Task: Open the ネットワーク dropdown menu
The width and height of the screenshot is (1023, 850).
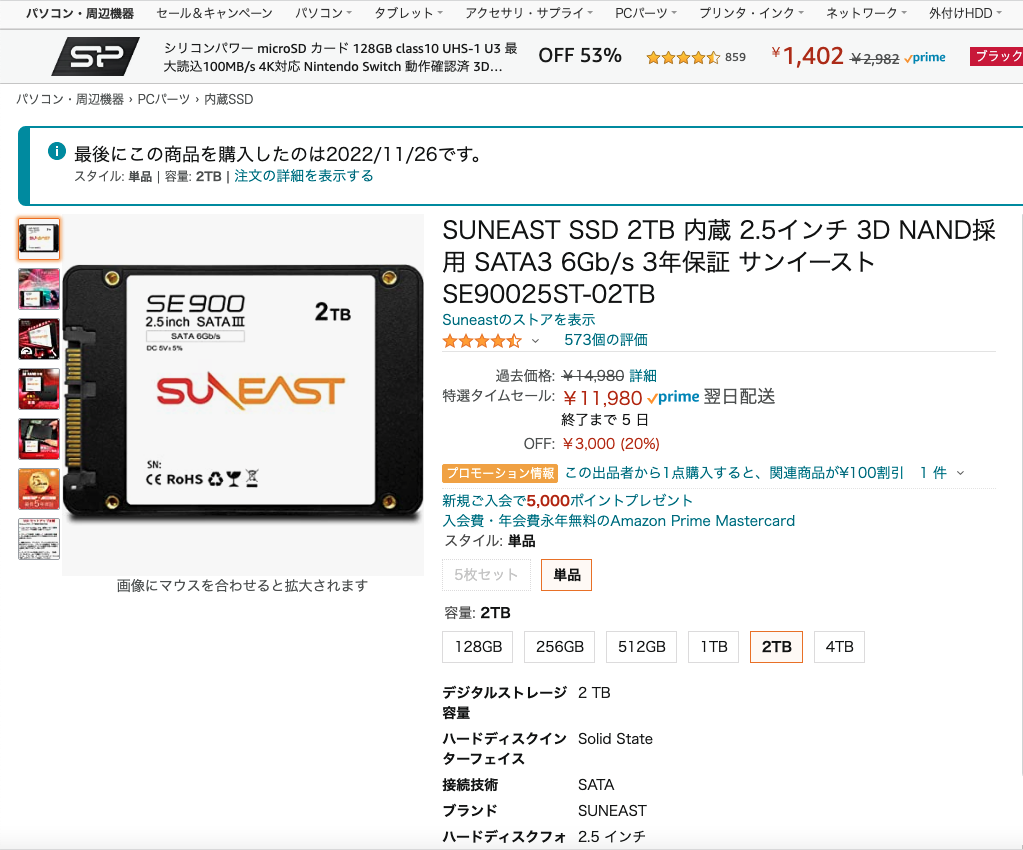Action: [866, 13]
